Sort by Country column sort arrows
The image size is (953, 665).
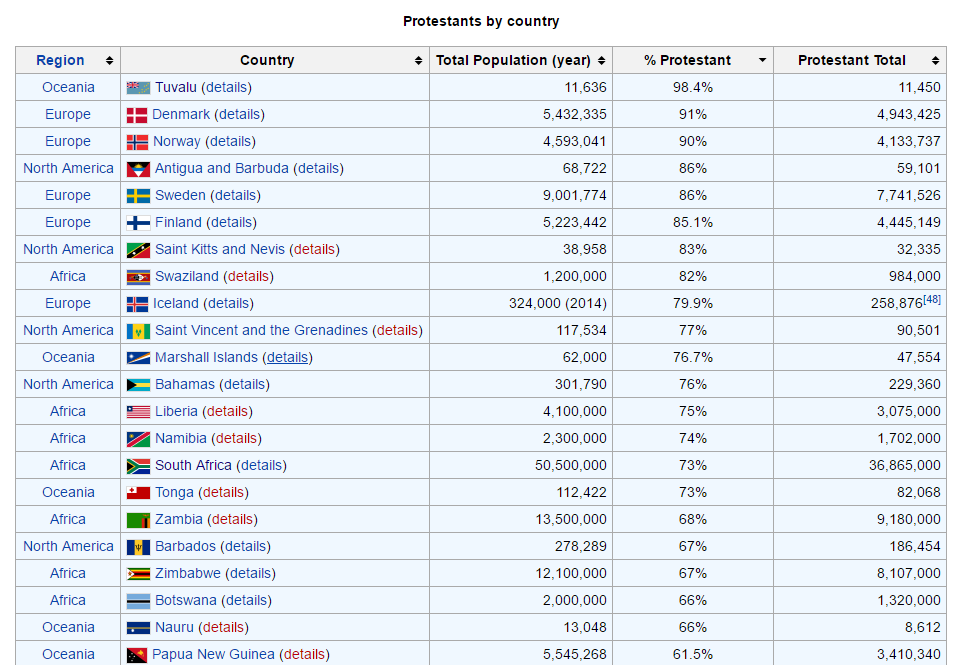click(x=418, y=61)
